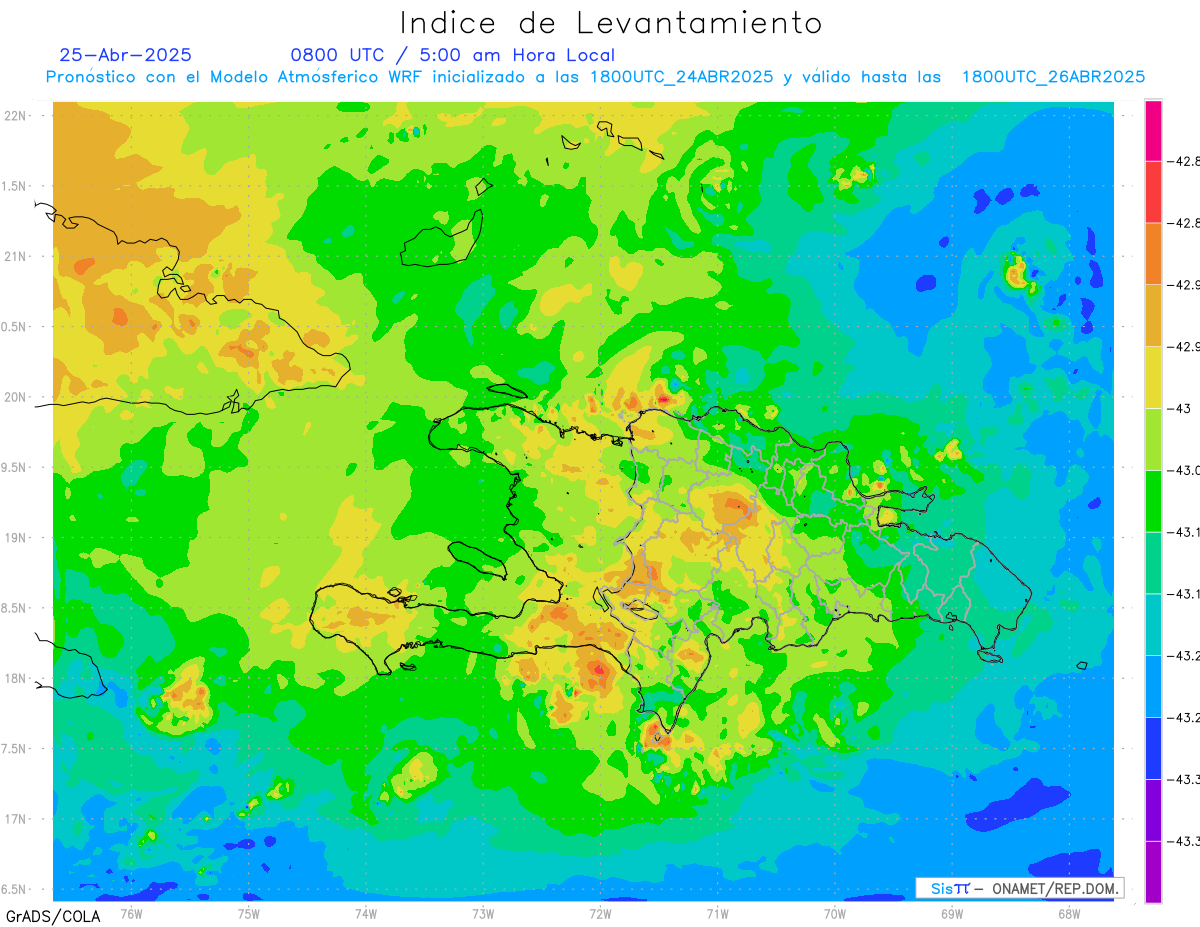Screen dimensions: 1200x927
Task: Click the '69W' longitude label
Action: pos(952,912)
